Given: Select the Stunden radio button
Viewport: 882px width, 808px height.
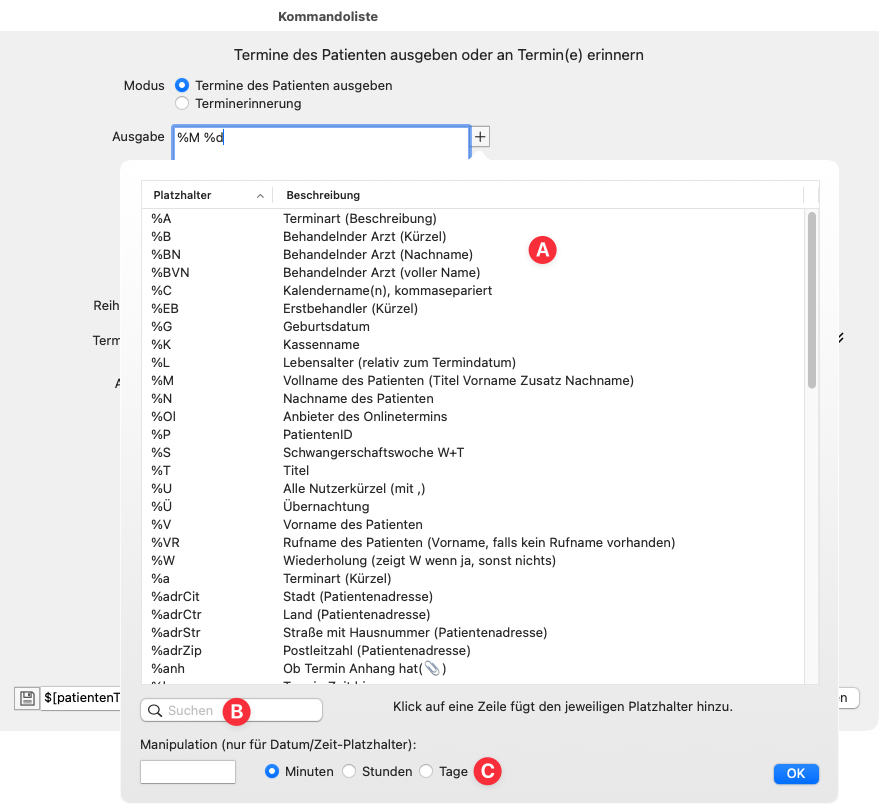Looking at the screenshot, I should click(x=349, y=771).
